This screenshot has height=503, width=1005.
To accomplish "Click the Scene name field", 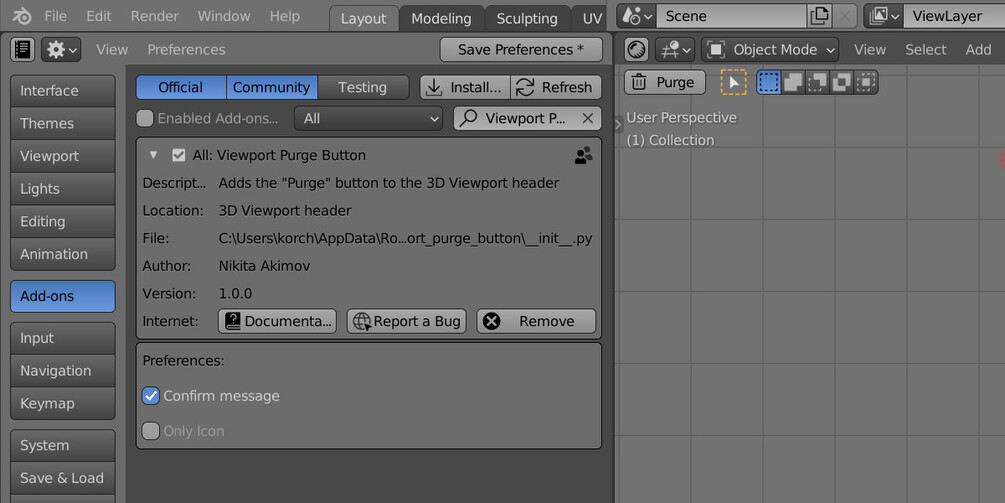I will (x=731, y=16).
